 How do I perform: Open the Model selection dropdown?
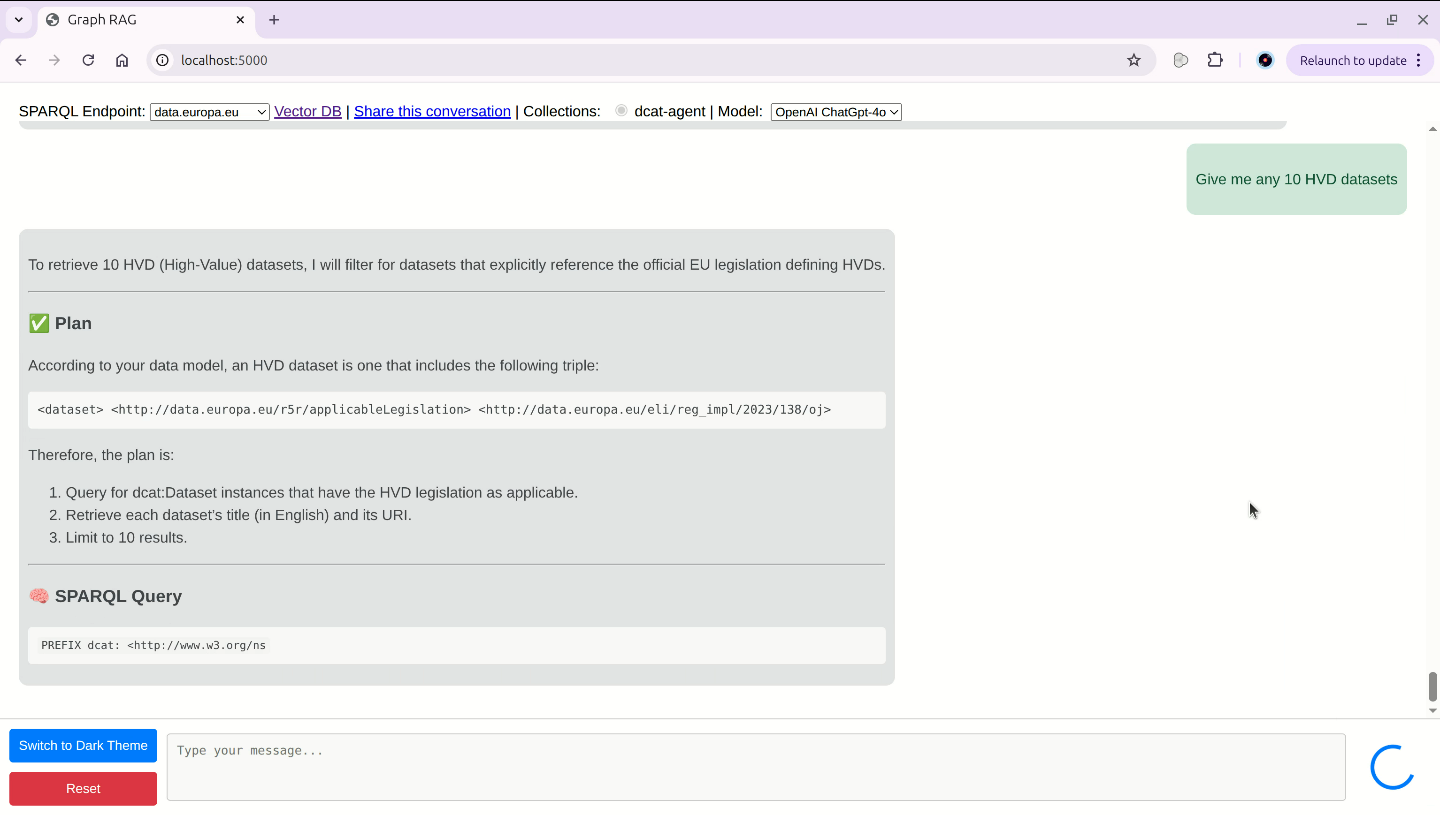[x=836, y=112]
